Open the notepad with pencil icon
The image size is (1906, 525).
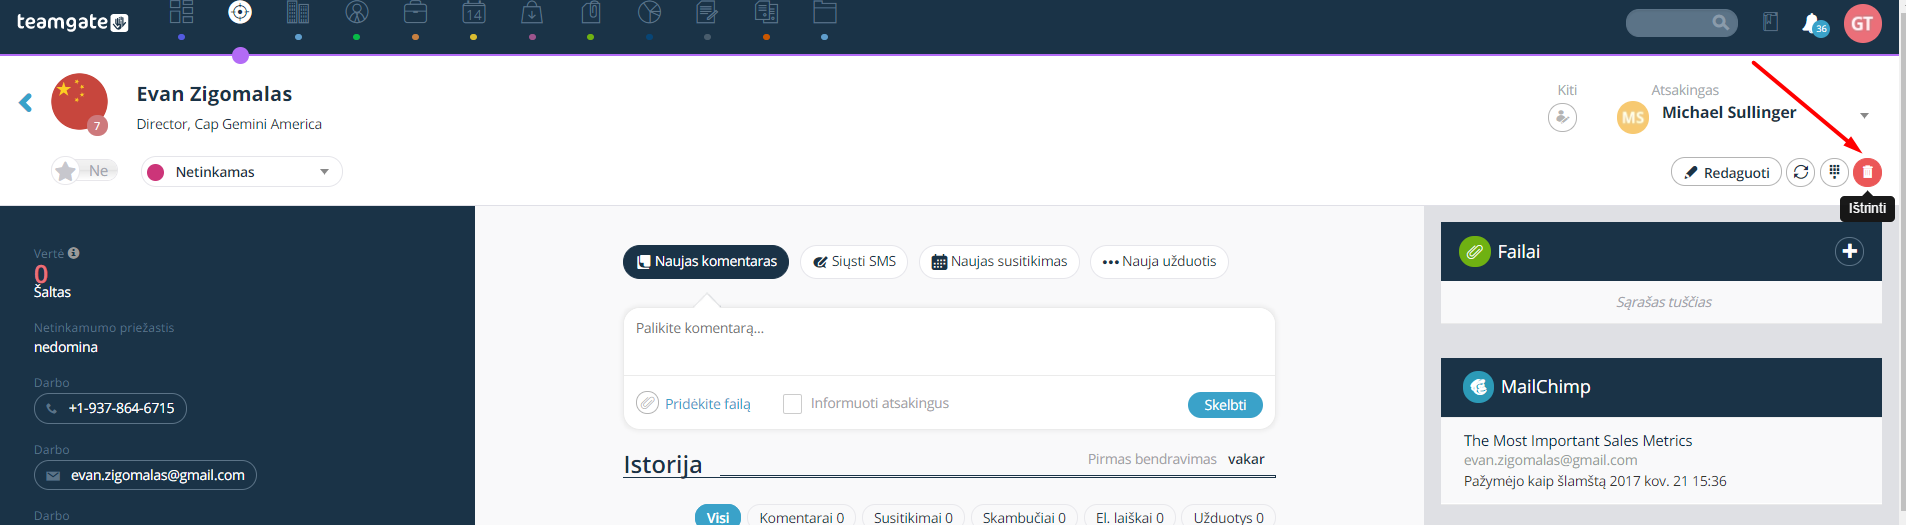point(707,12)
